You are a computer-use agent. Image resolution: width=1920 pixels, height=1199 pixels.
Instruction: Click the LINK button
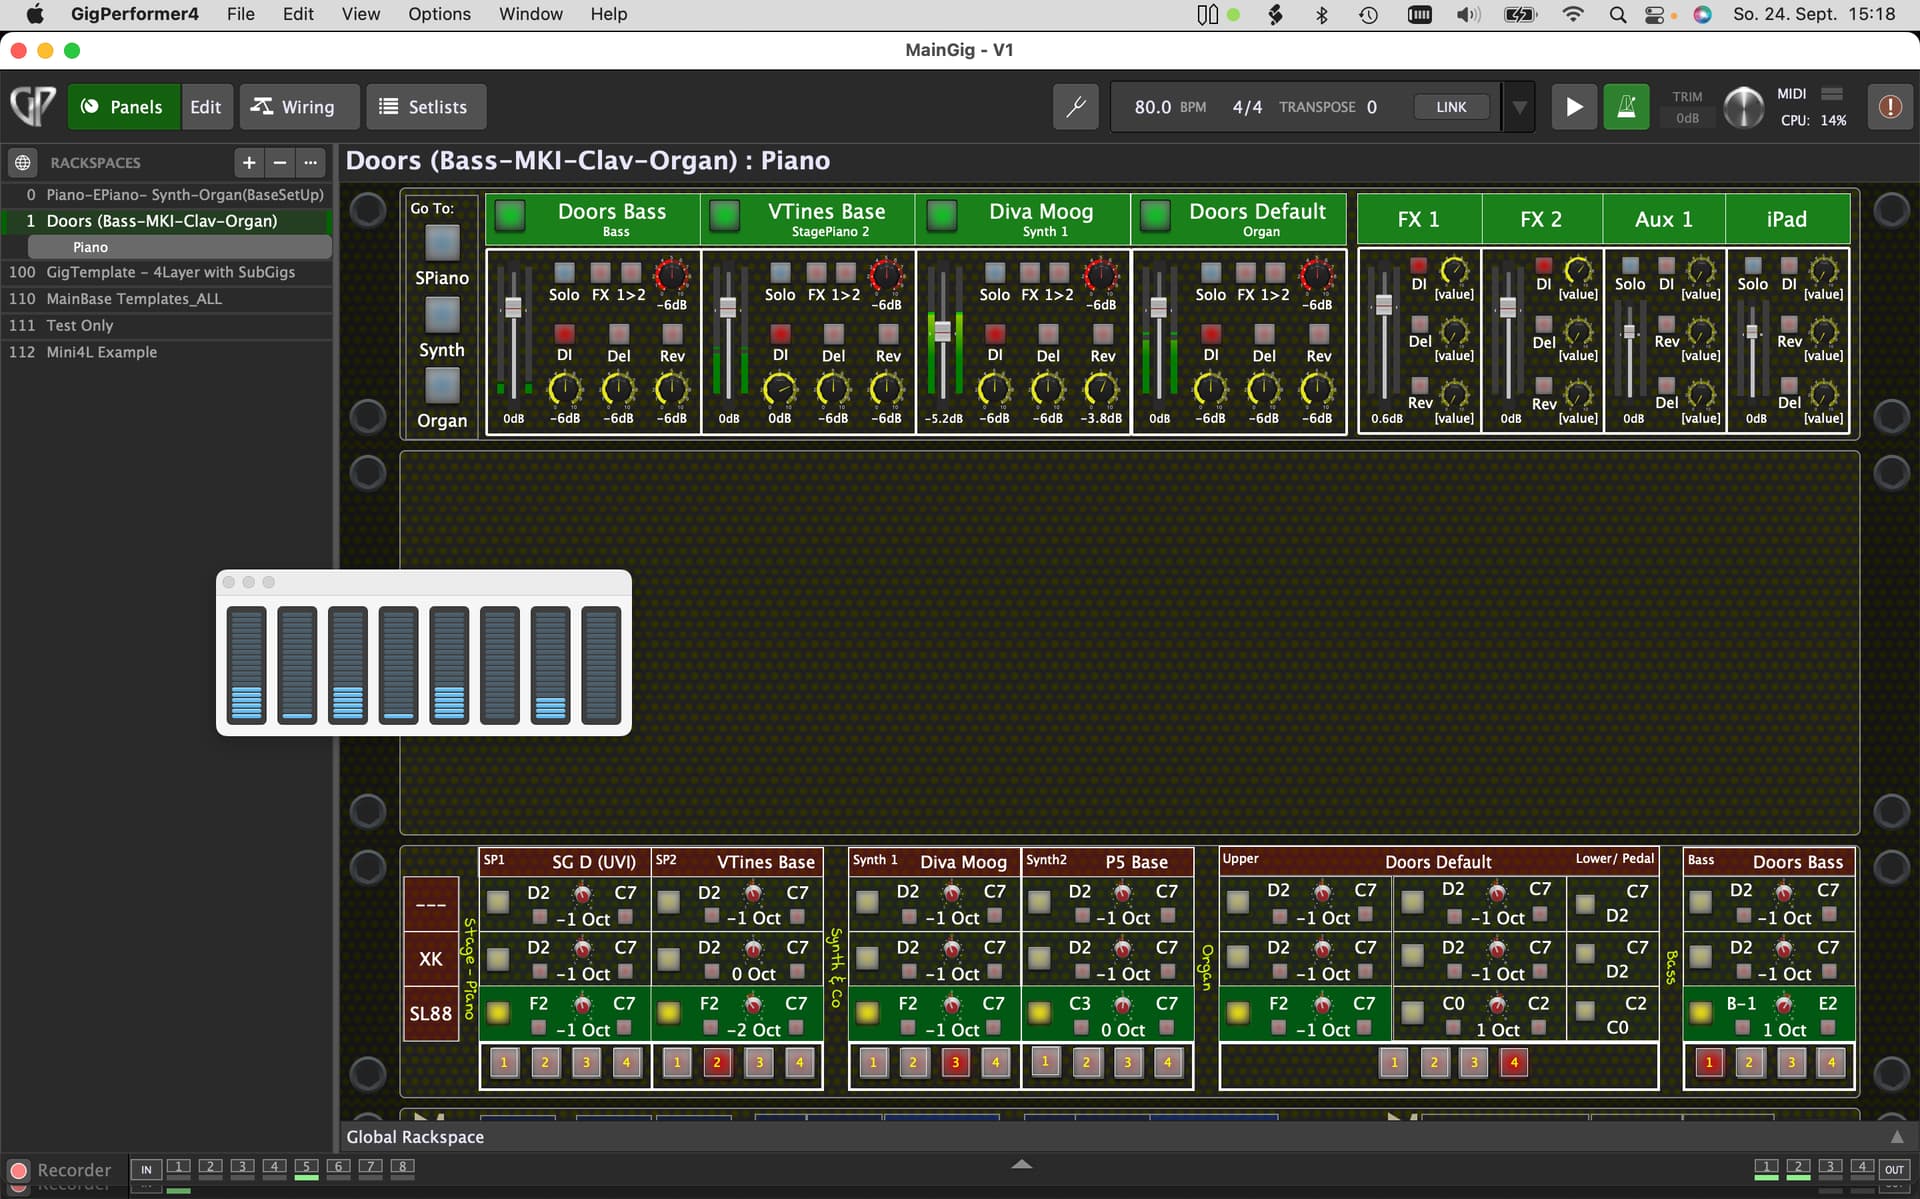pyautogui.click(x=1451, y=107)
